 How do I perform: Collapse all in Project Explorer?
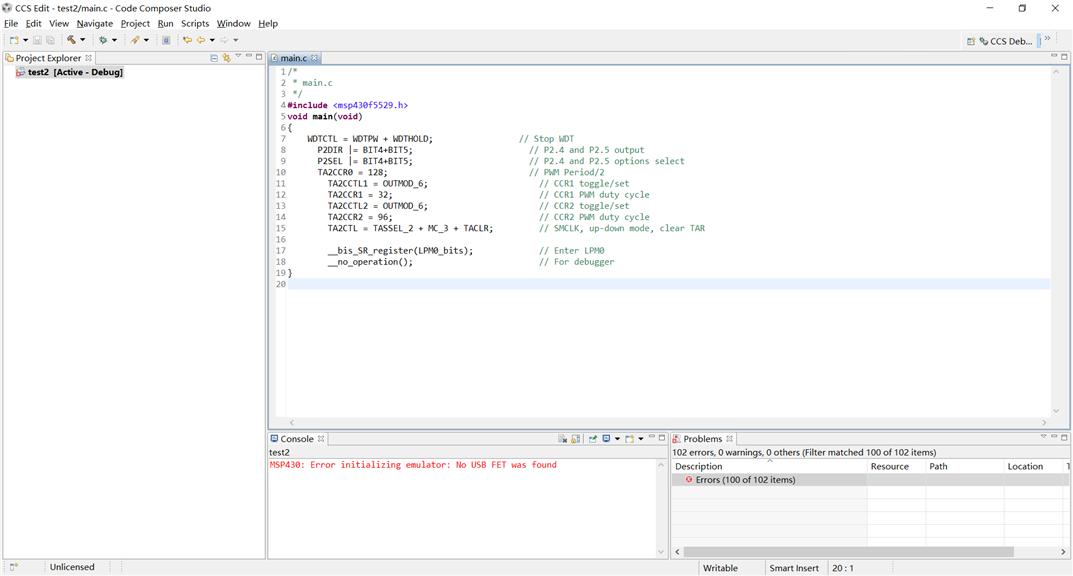coord(214,58)
